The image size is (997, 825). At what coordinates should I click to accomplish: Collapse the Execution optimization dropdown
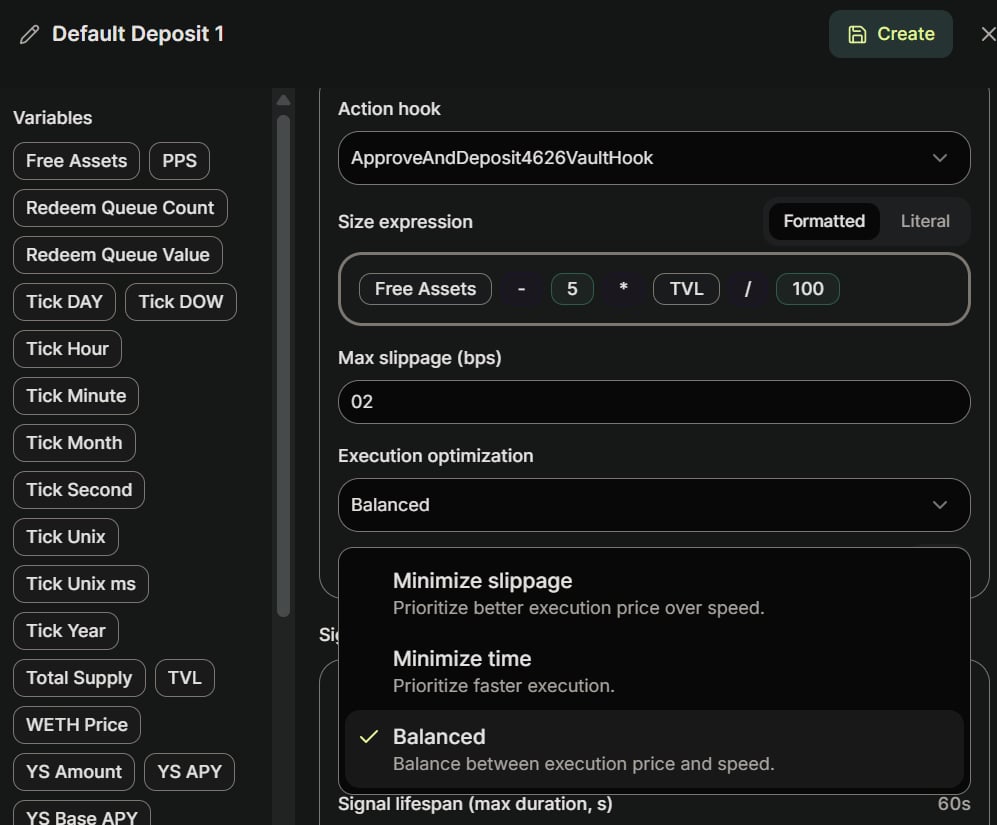point(654,506)
